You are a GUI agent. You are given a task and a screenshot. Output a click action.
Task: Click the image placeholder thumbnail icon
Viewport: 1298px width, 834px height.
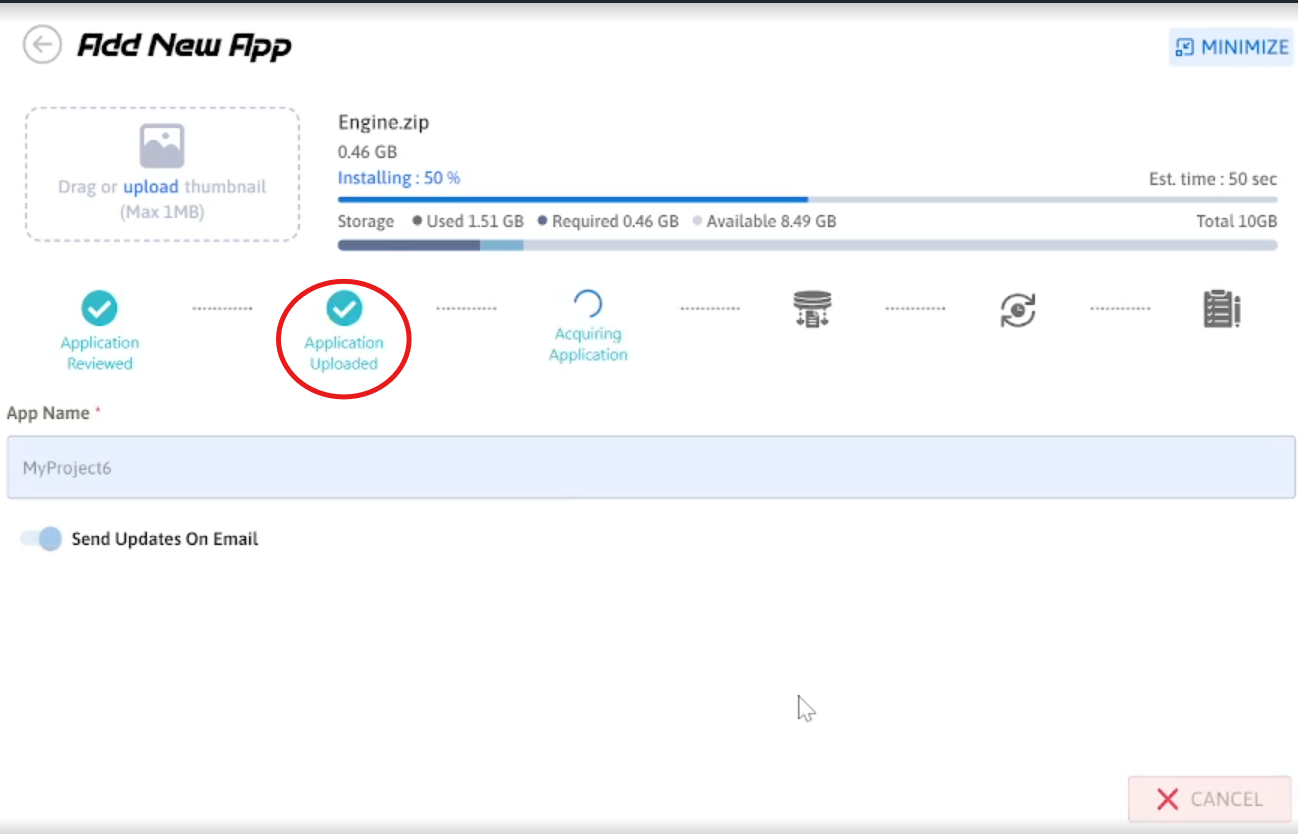(161, 146)
